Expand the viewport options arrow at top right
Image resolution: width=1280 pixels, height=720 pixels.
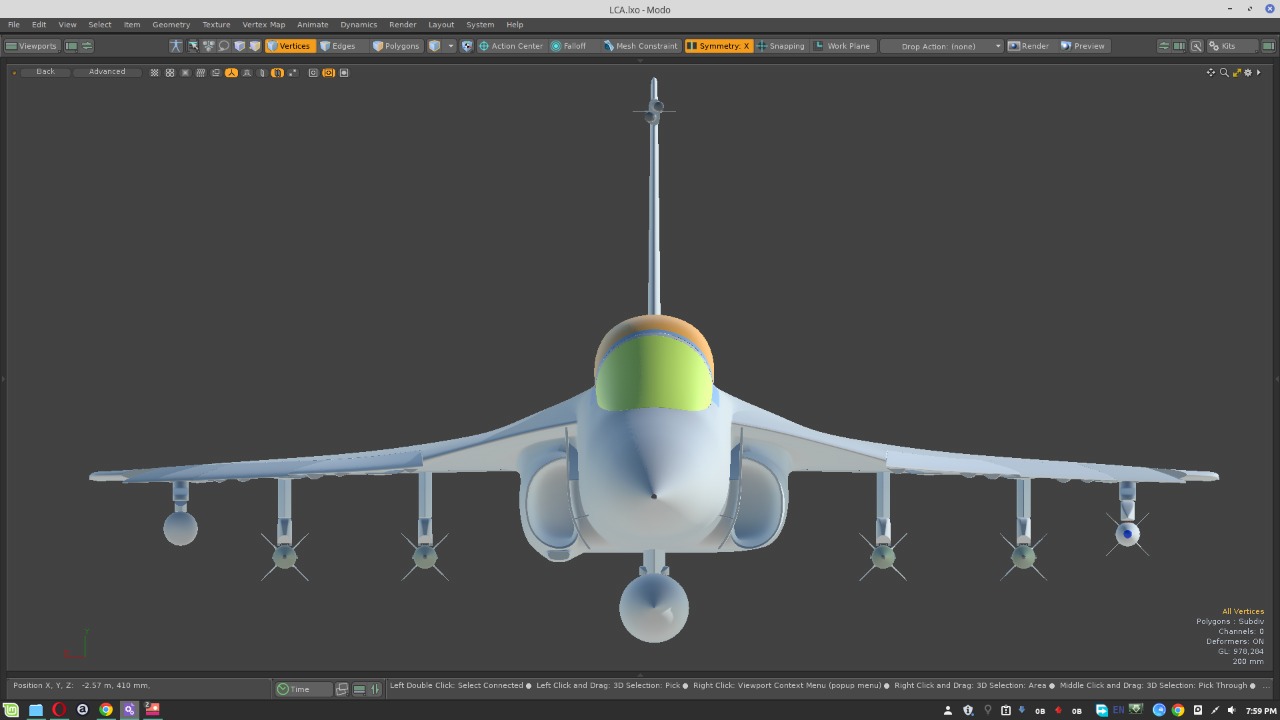(x=1259, y=72)
